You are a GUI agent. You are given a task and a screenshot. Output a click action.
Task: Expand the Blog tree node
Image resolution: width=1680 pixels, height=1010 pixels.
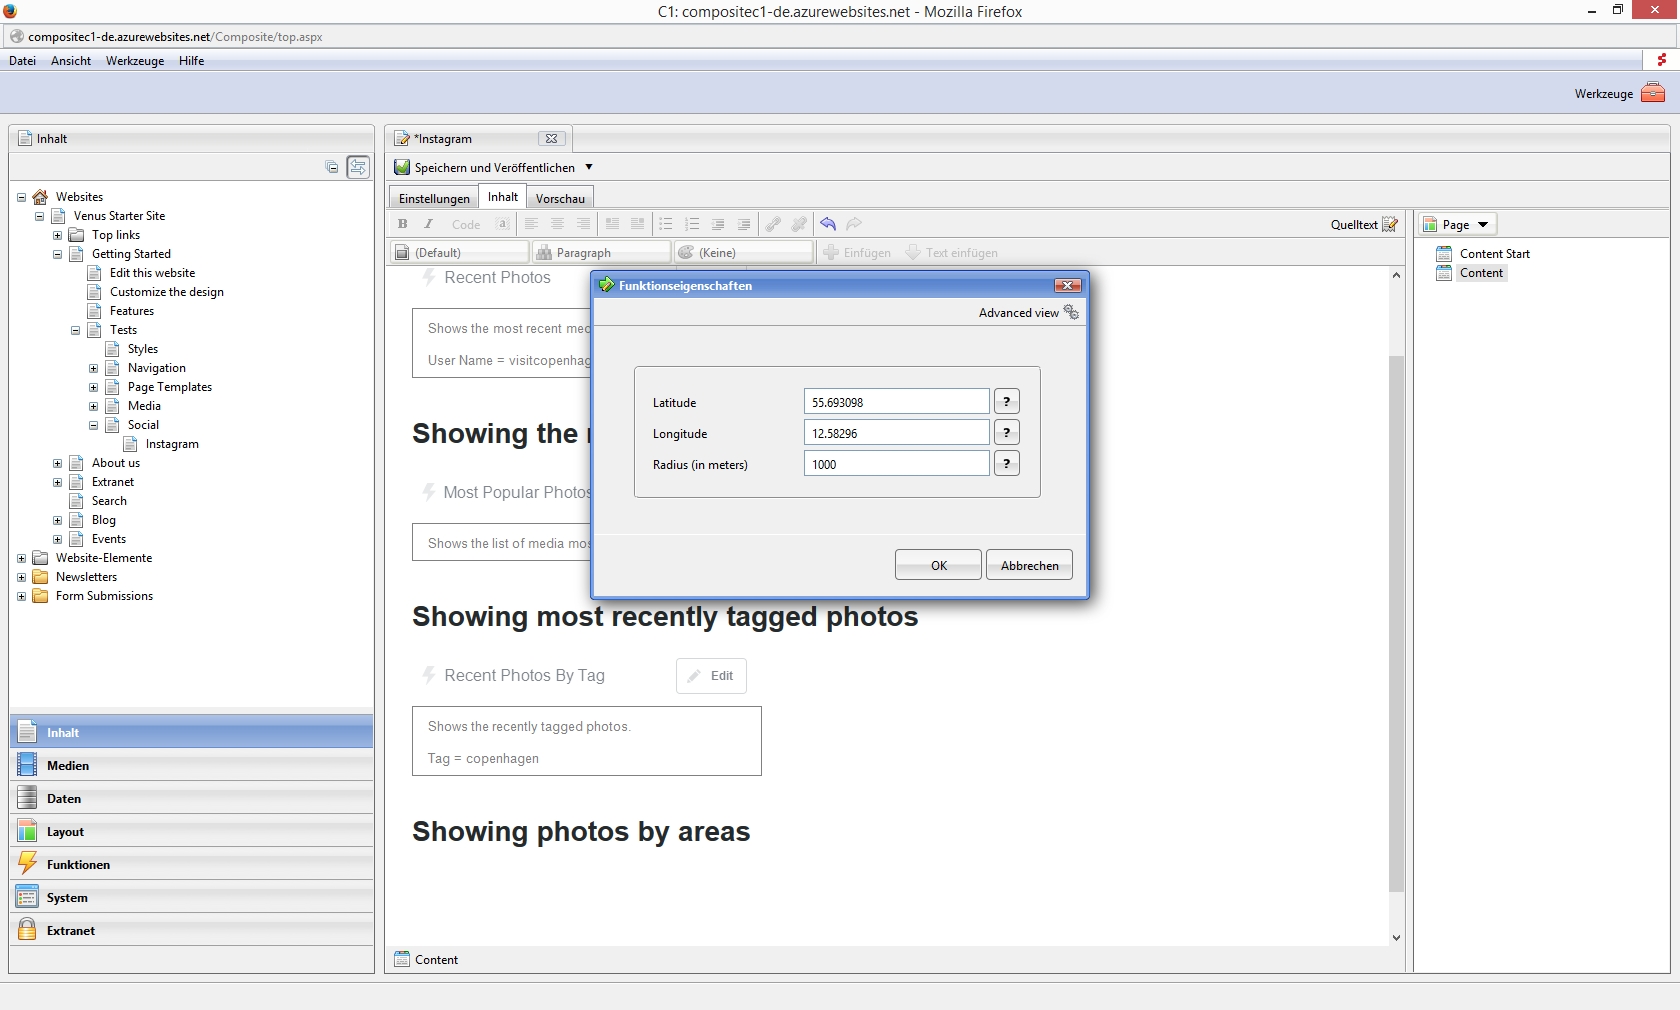point(57,520)
